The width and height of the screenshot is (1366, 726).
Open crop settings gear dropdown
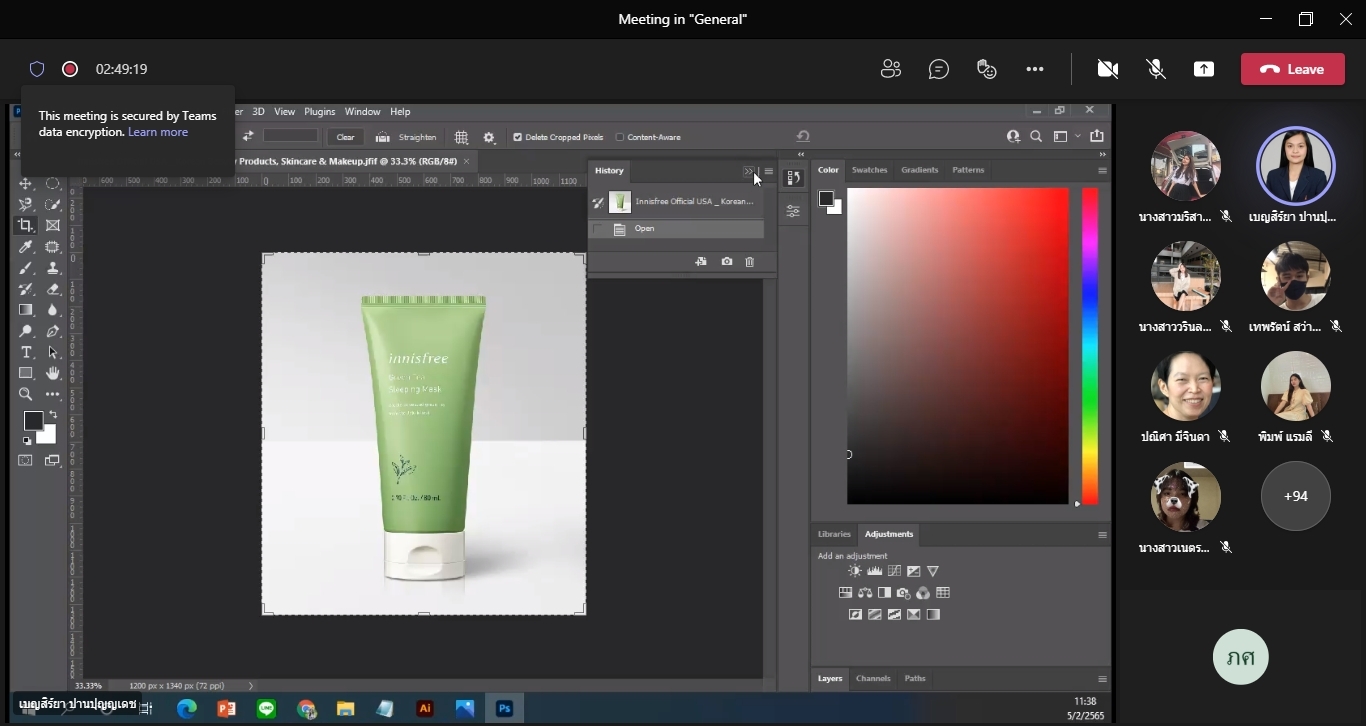489,137
